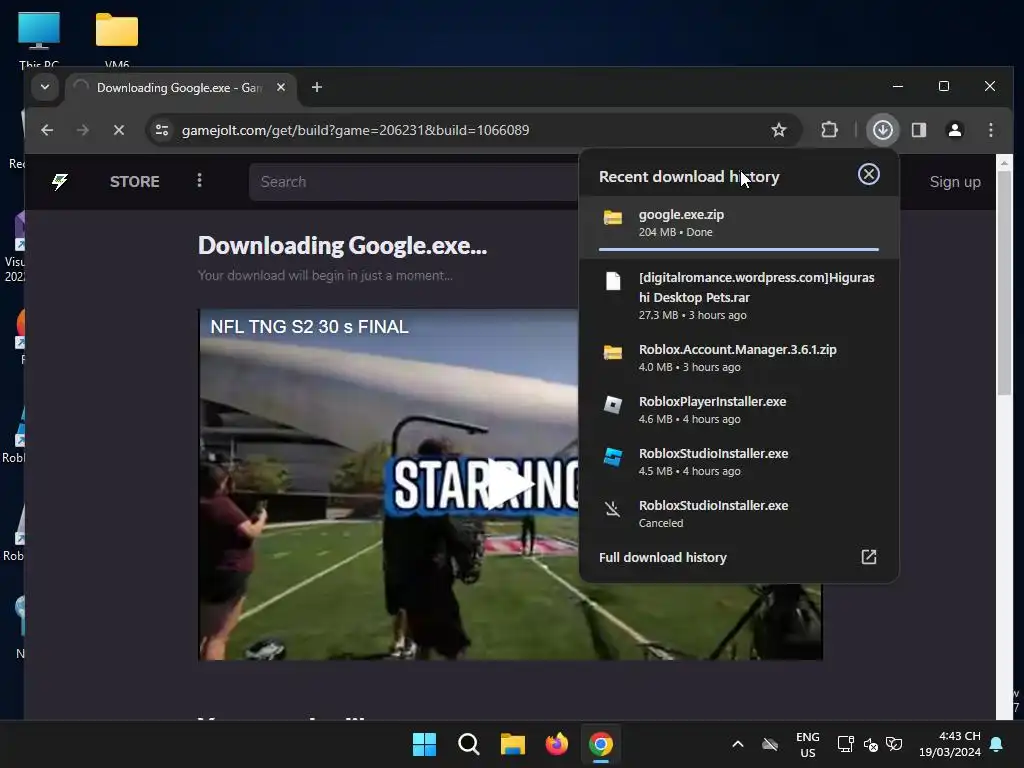Toggle the Chrome downloads button
This screenshot has width=1024, height=768.
click(883, 130)
